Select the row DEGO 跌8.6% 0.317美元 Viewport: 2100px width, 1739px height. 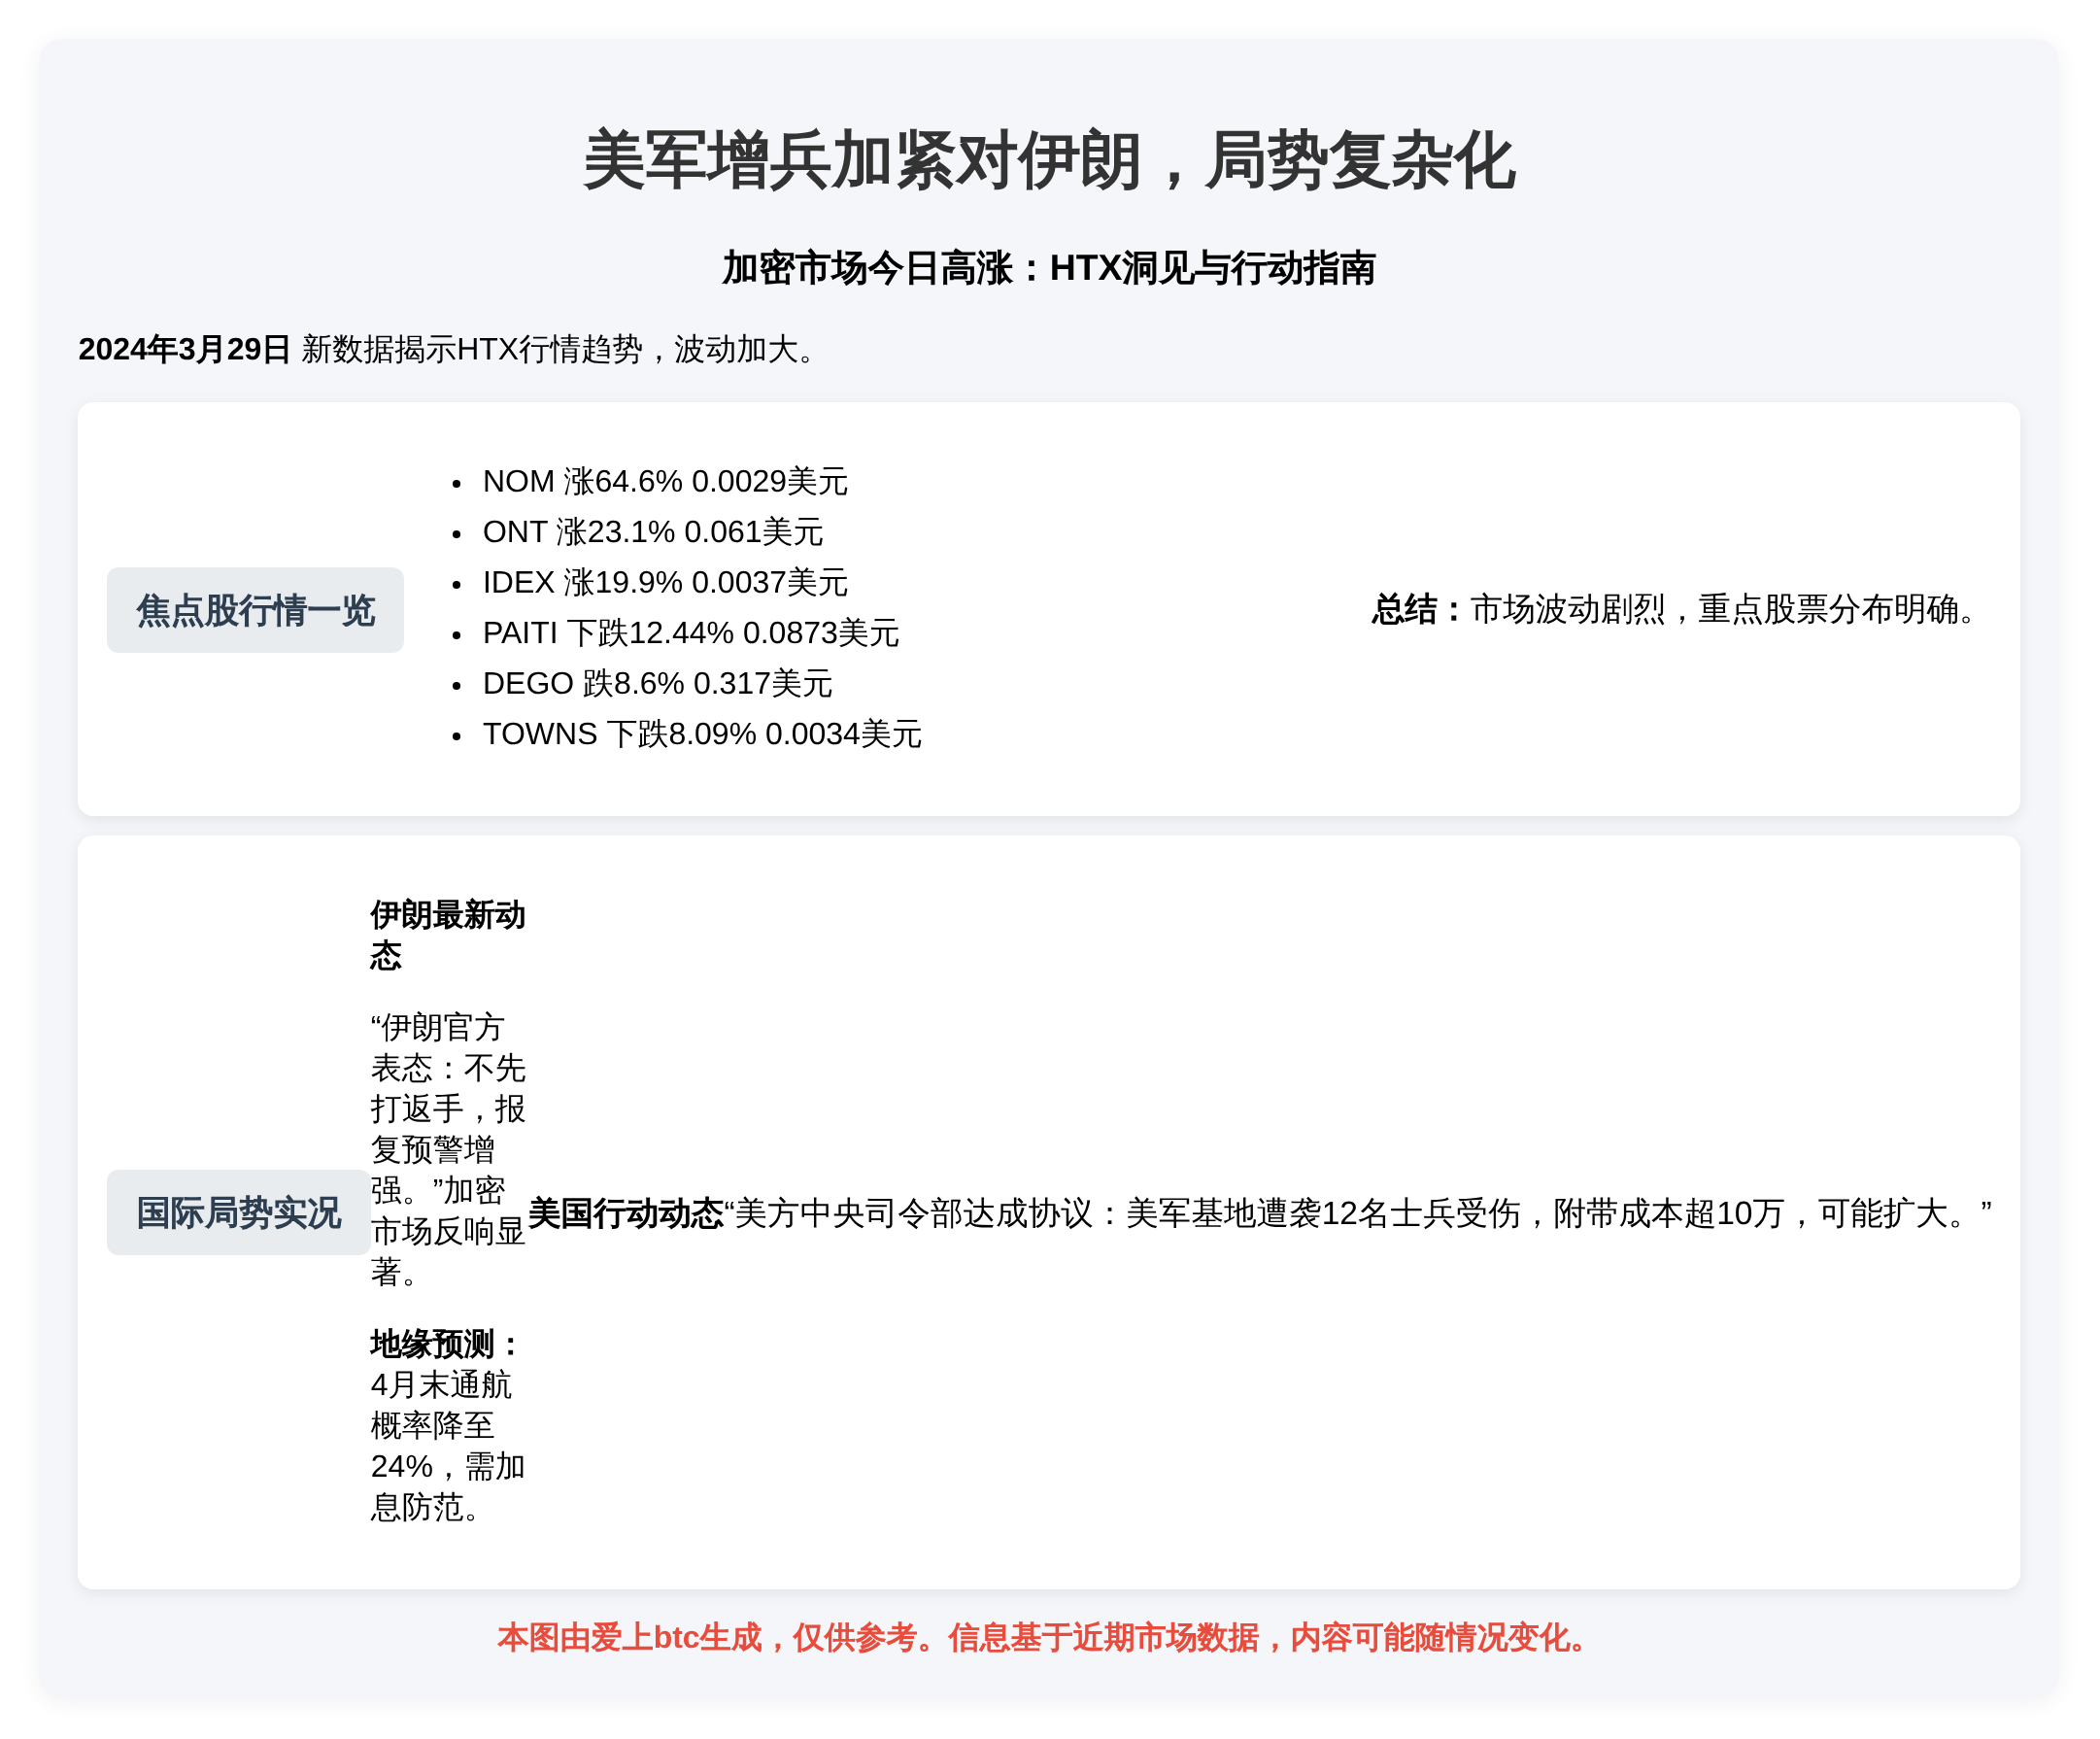click(657, 683)
